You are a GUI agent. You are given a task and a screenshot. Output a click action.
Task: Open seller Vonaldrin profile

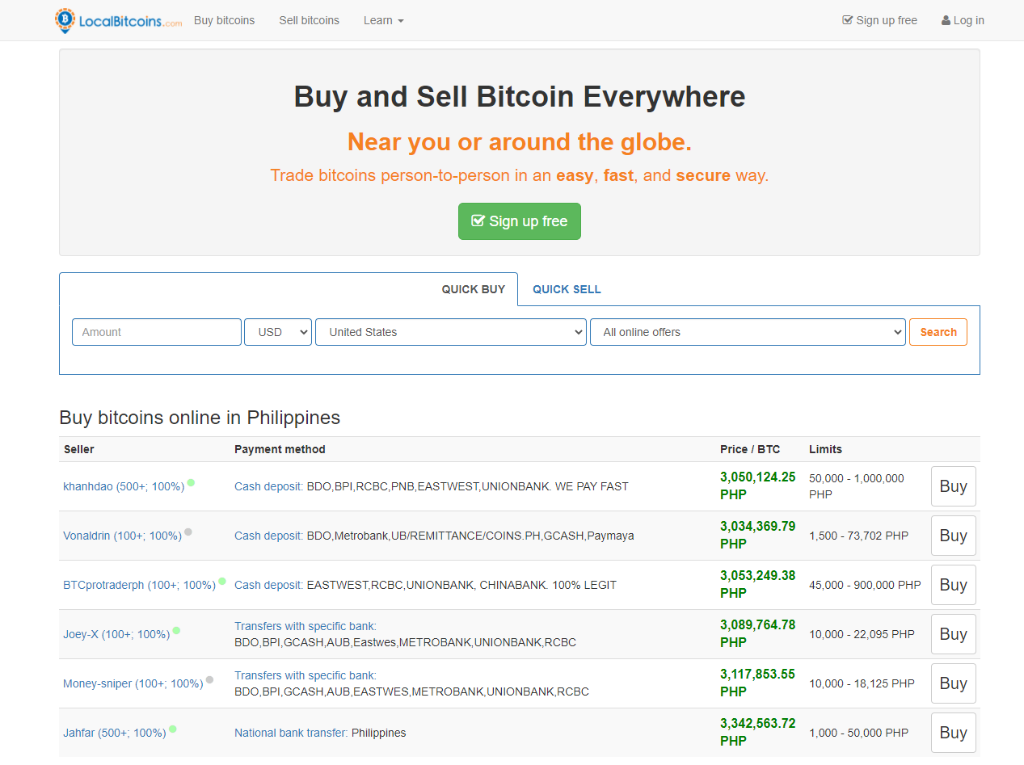pos(122,536)
